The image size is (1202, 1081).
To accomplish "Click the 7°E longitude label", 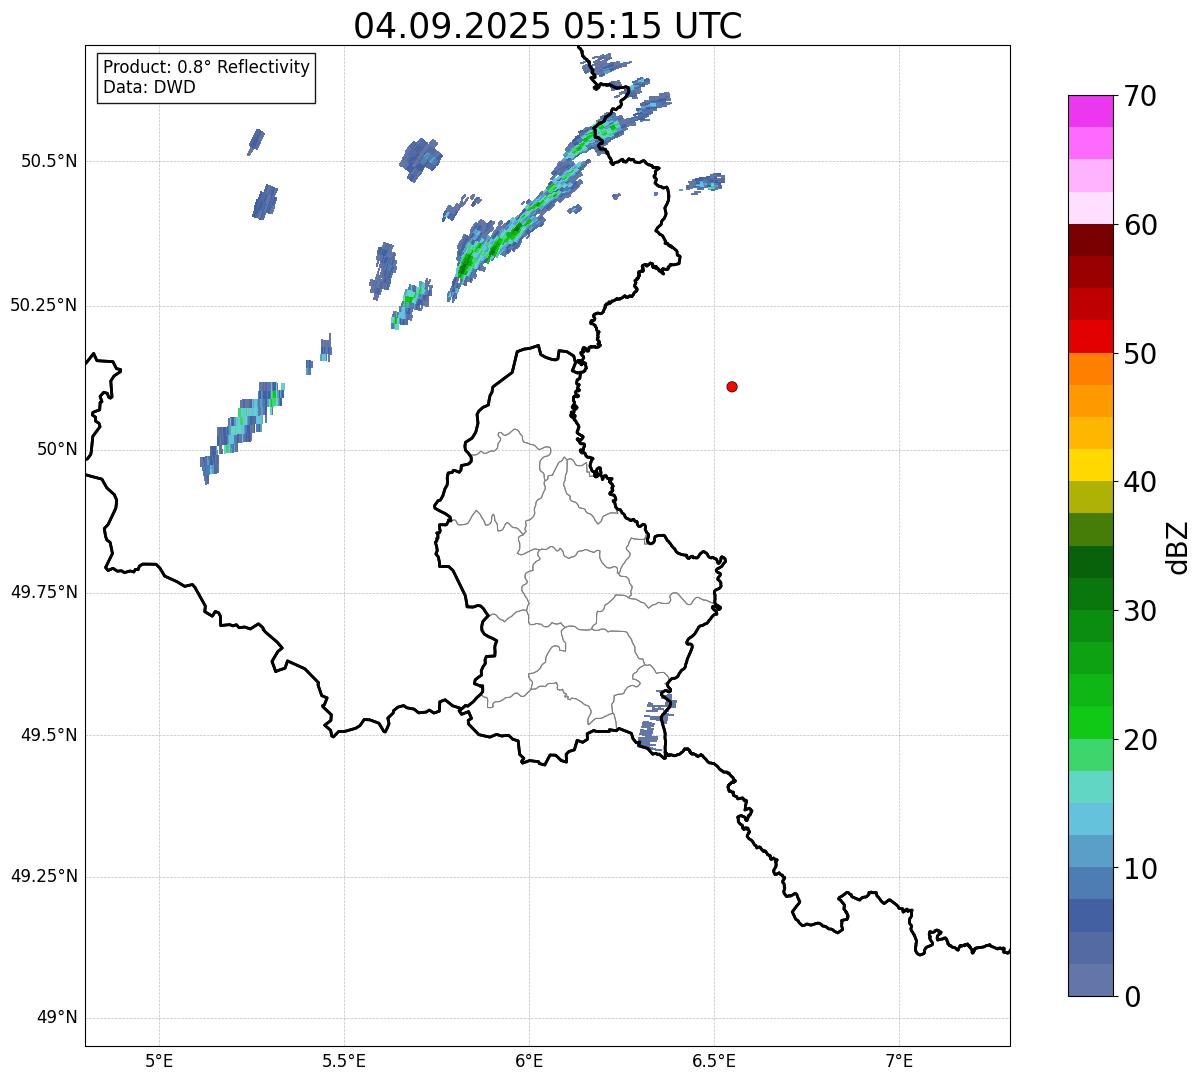I will [x=899, y=1061].
